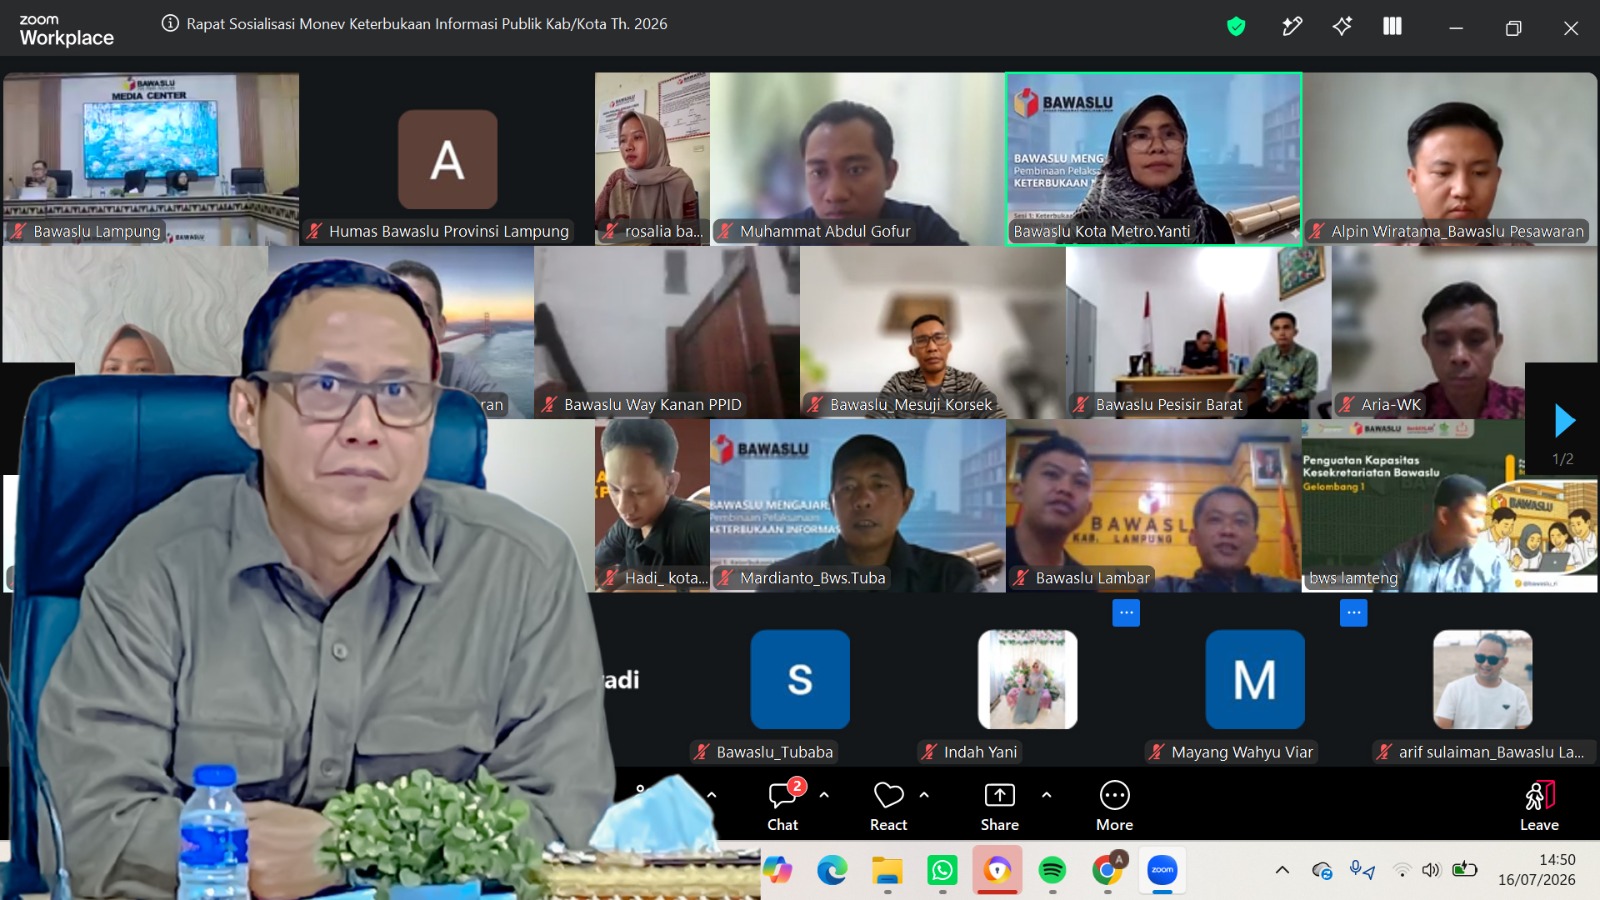Open options menu on Mayang Wahyu Viar tile

(x=1353, y=612)
